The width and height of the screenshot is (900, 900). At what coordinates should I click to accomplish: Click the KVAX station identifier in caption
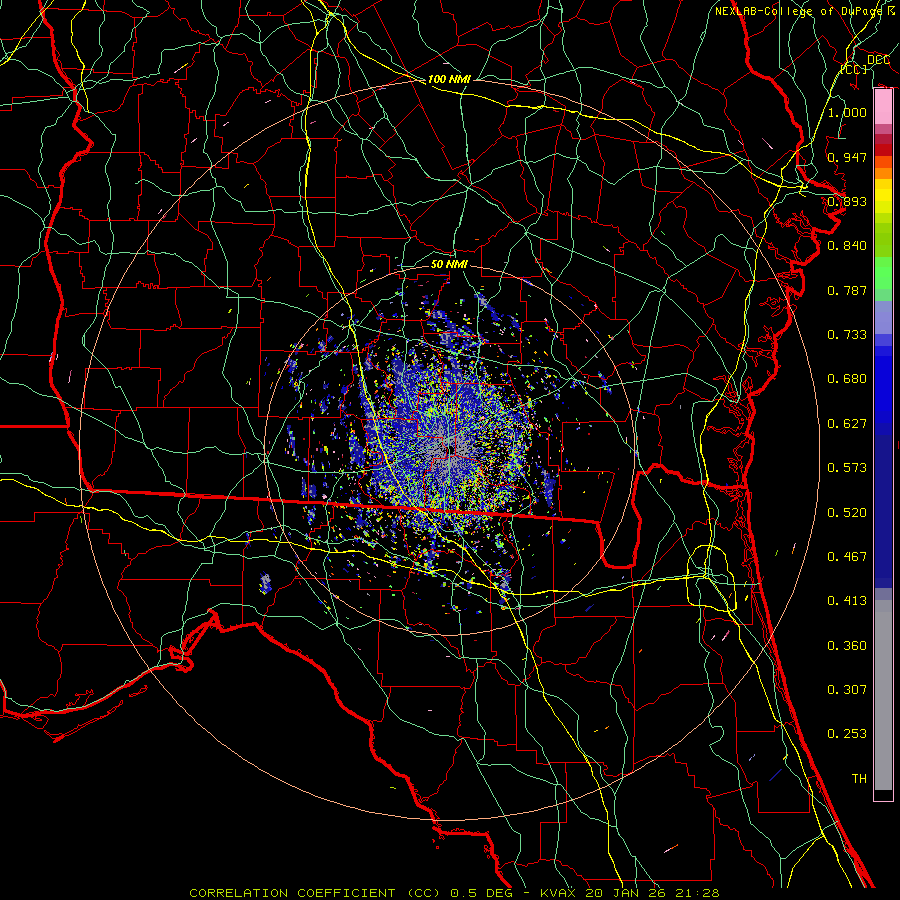[558, 893]
